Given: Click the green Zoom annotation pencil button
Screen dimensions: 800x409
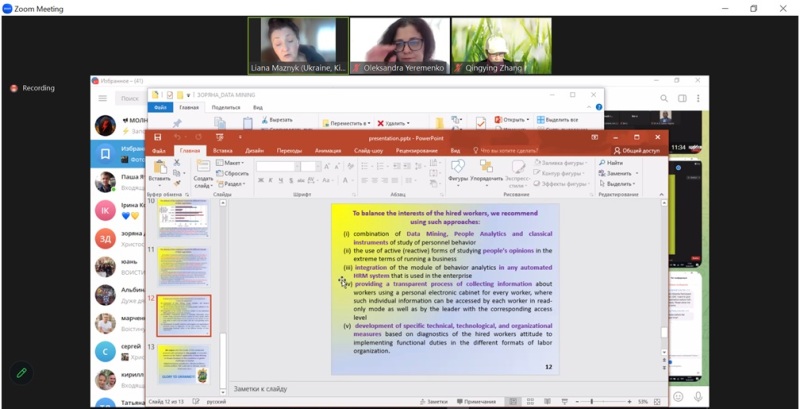Looking at the screenshot, I should [x=21, y=372].
